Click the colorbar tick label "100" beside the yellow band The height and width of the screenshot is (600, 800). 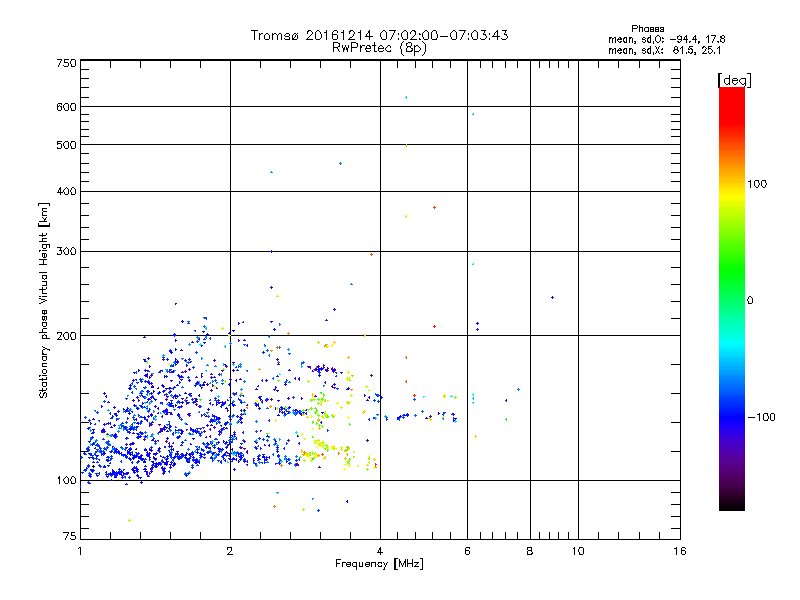pos(757,184)
